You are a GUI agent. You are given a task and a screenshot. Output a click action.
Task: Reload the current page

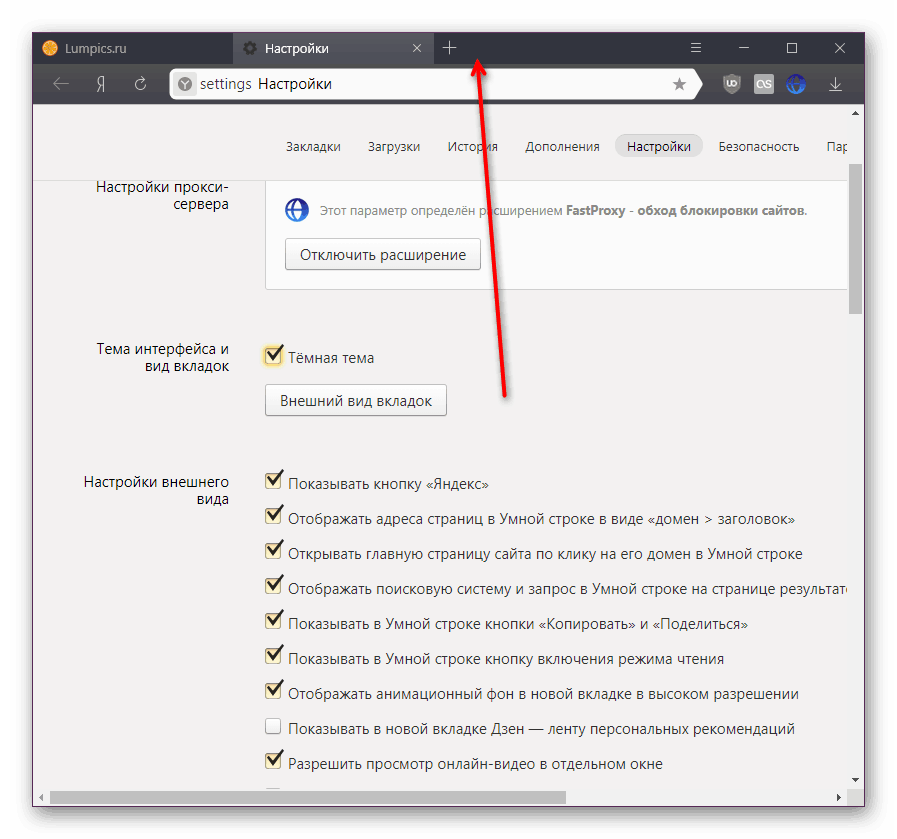(140, 84)
